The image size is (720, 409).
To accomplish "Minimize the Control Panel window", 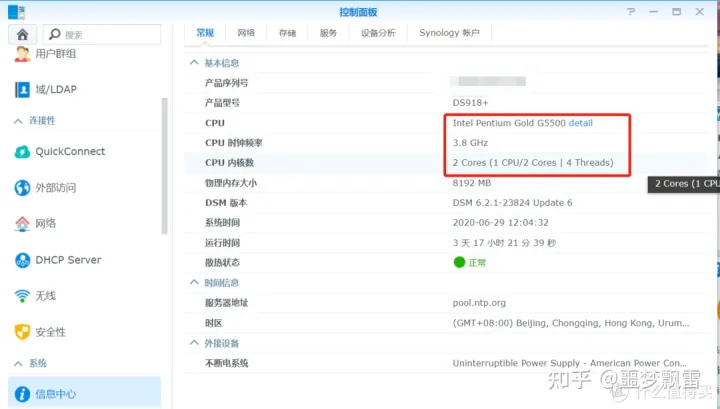I will click(x=653, y=11).
